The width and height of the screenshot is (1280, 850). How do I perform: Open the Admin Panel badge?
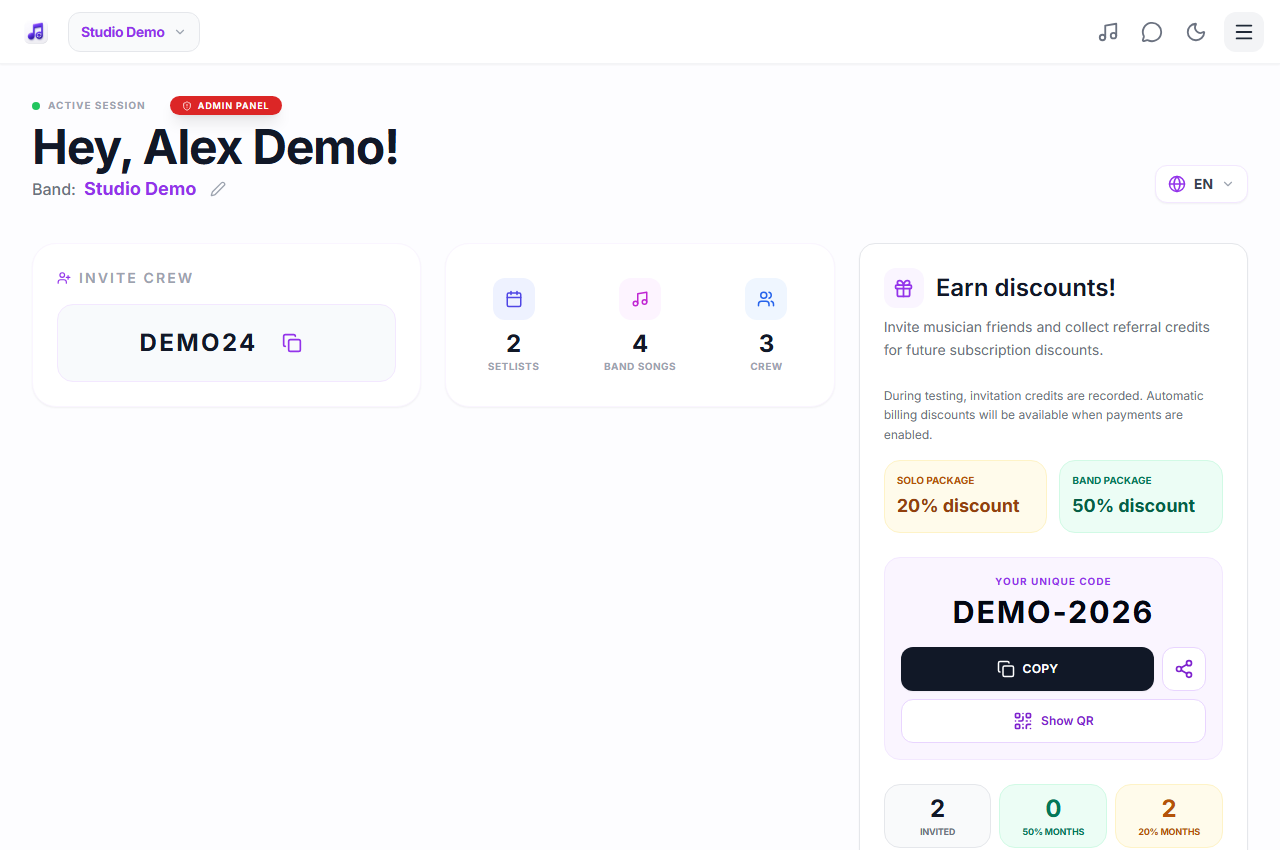[226, 105]
